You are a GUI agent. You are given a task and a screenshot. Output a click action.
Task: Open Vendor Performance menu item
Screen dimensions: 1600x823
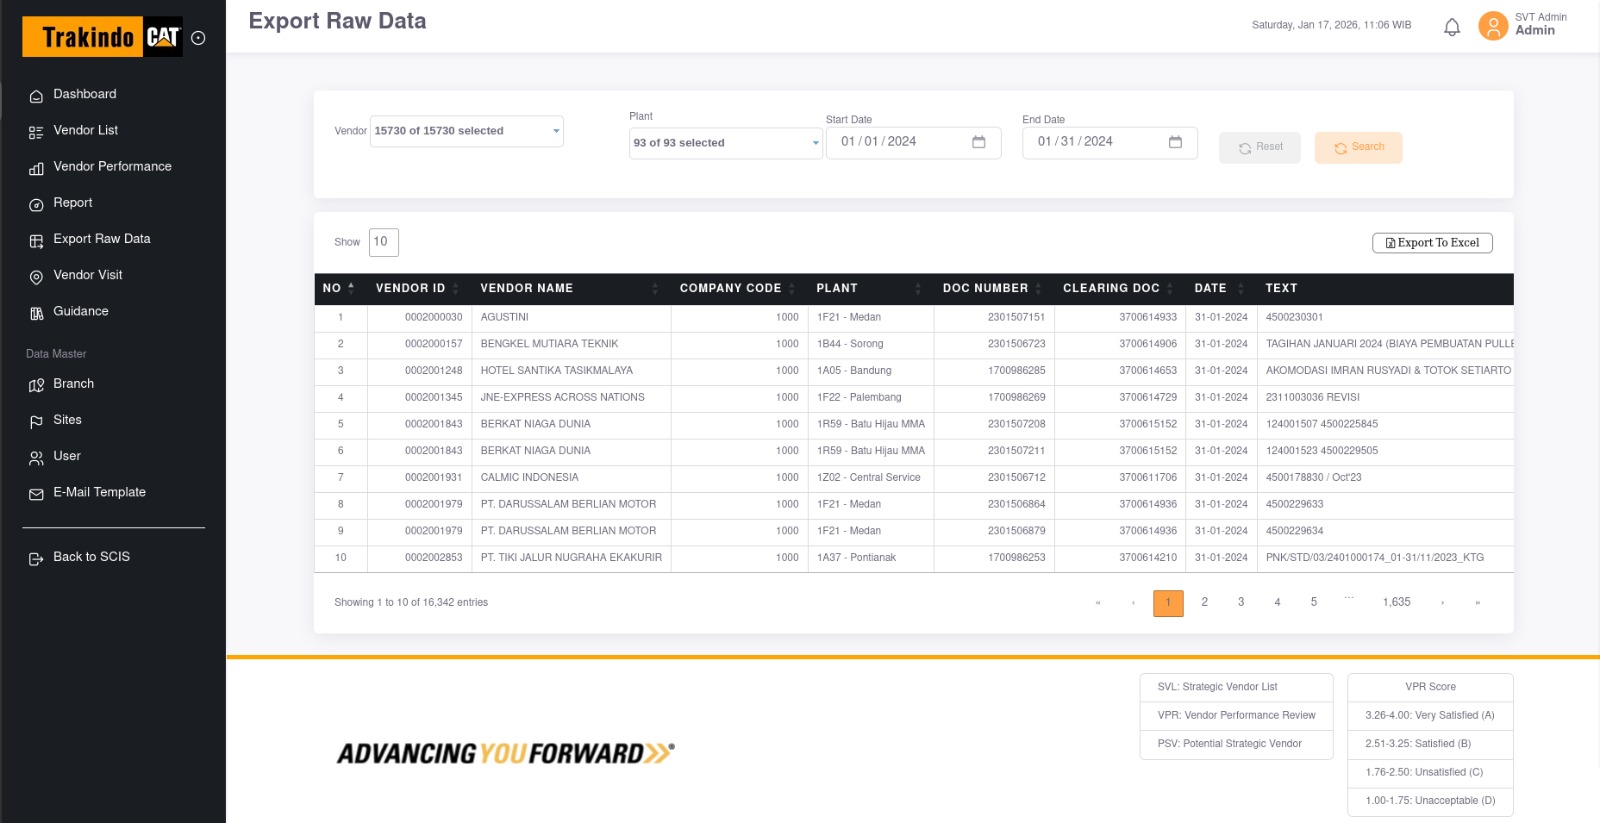[x=112, y=166]
